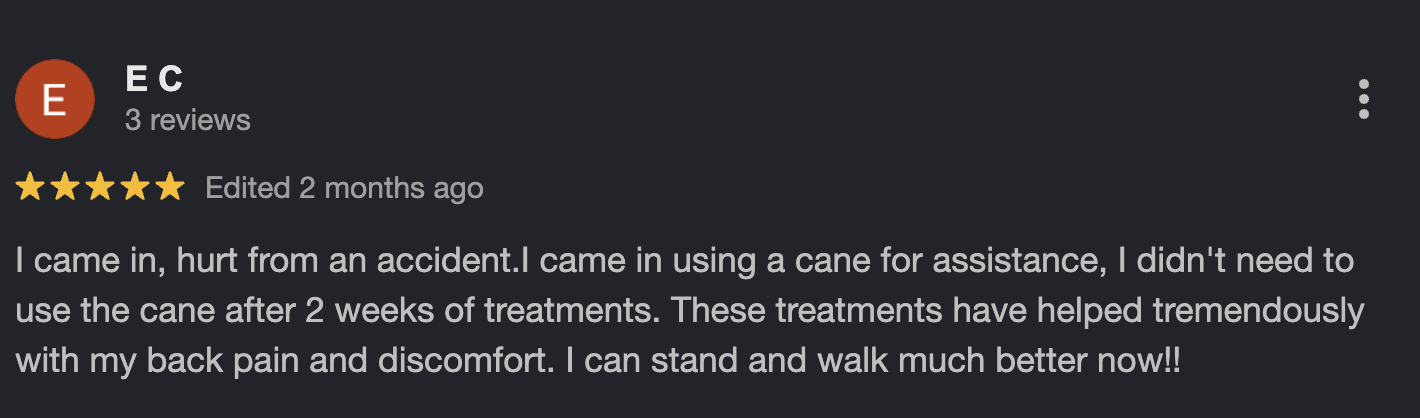
Task: Click the fourth gold rating star
Action: point(135,187)
